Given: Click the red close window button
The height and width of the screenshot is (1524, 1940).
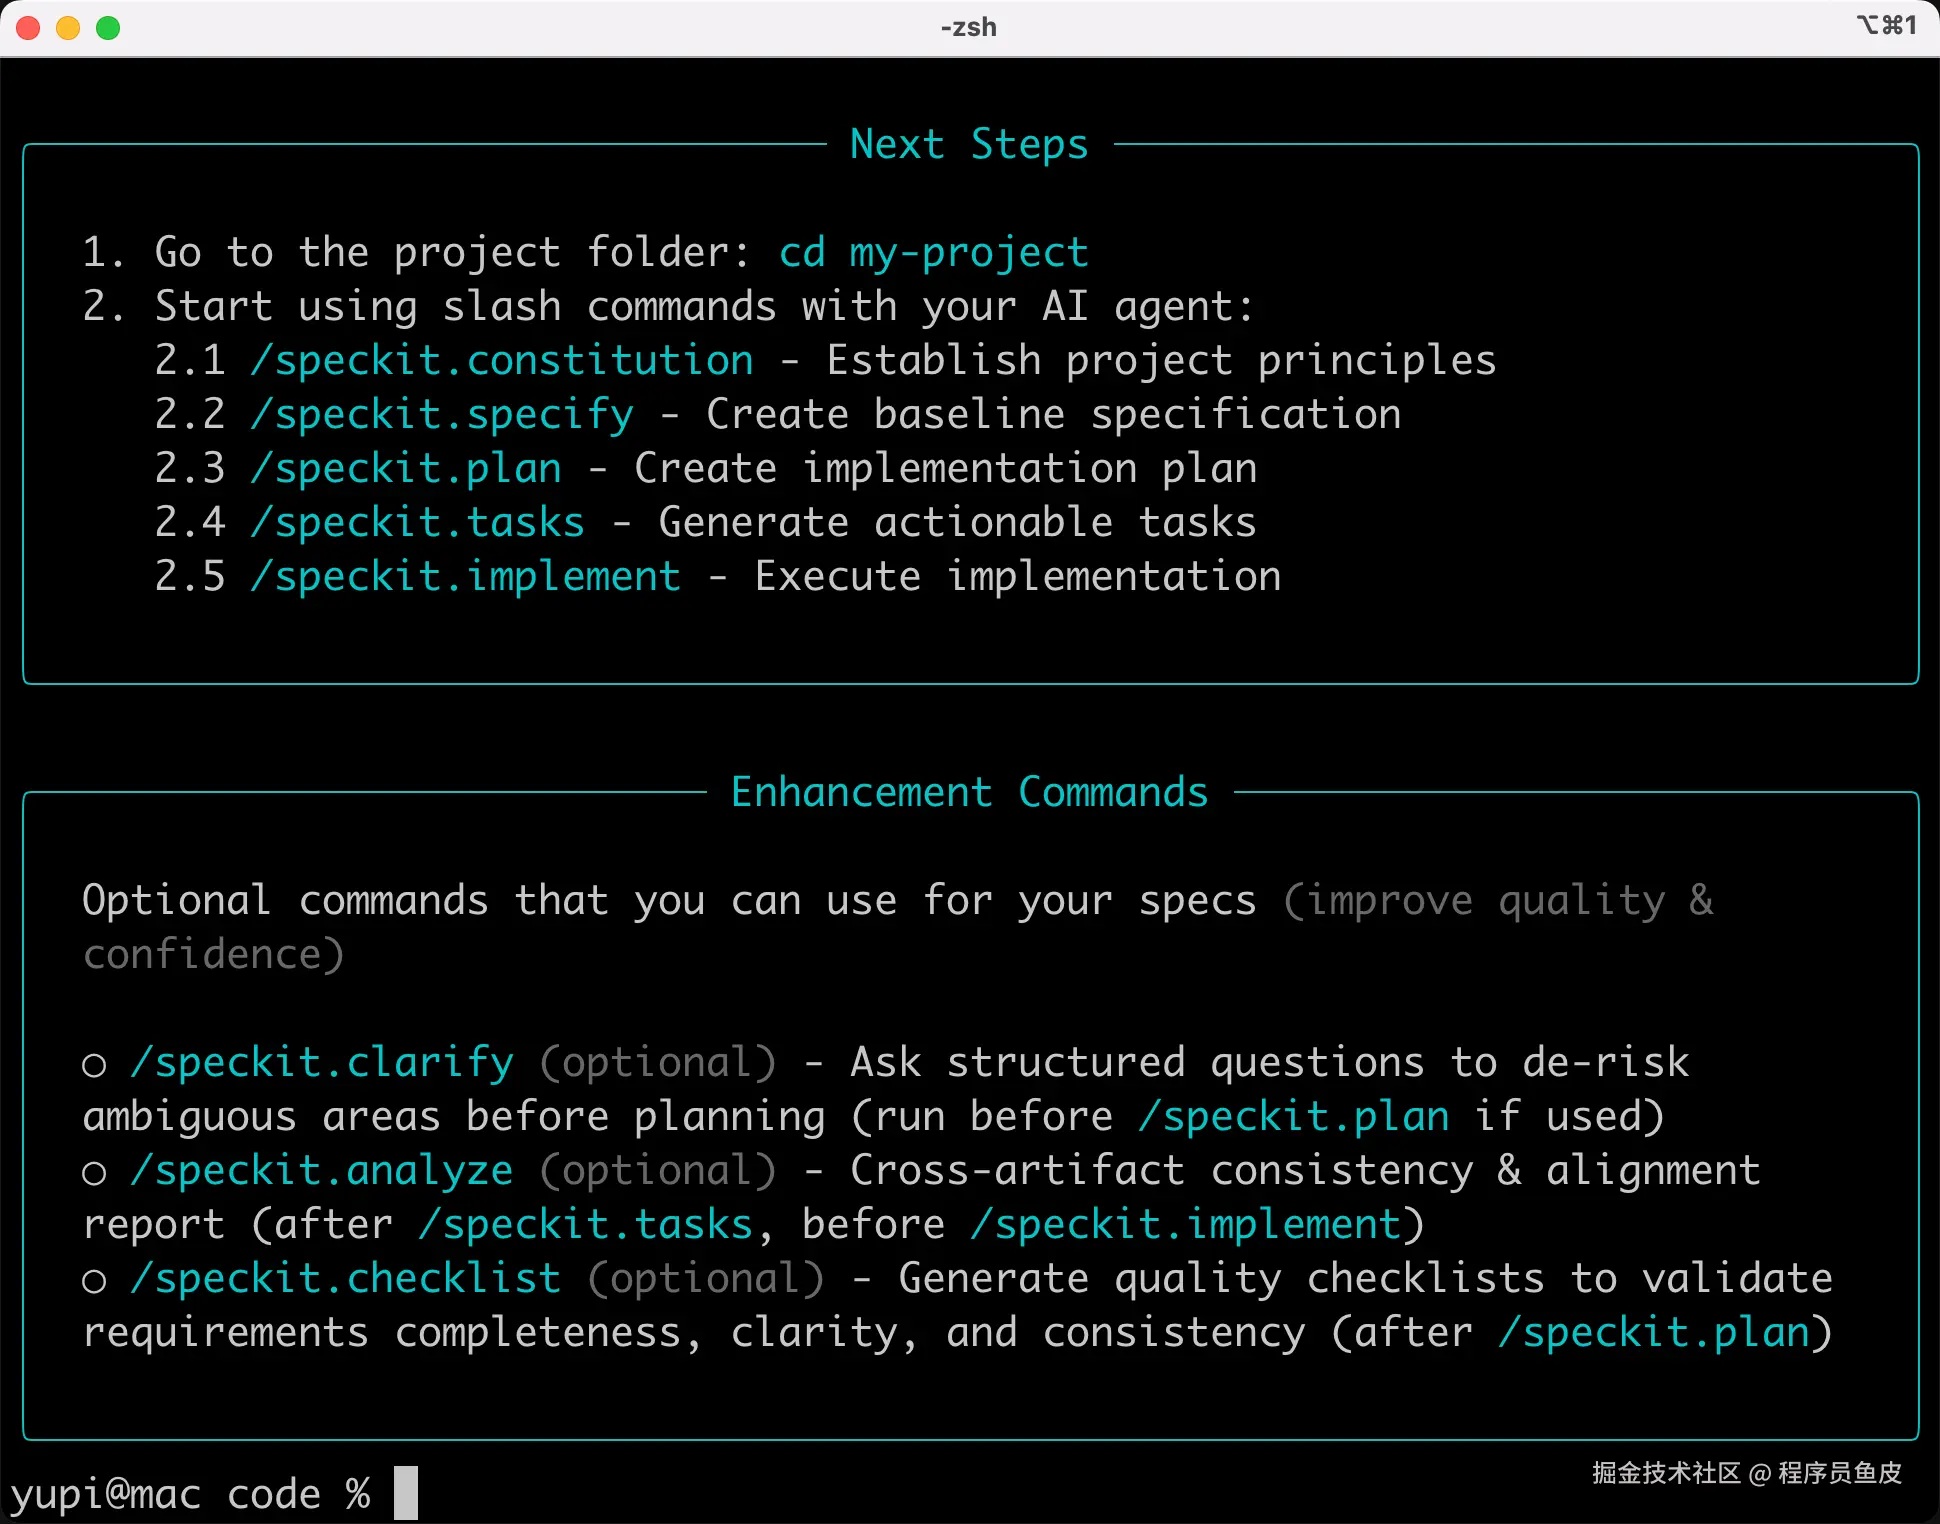Looking at the screenshot, I should [28, 28].
